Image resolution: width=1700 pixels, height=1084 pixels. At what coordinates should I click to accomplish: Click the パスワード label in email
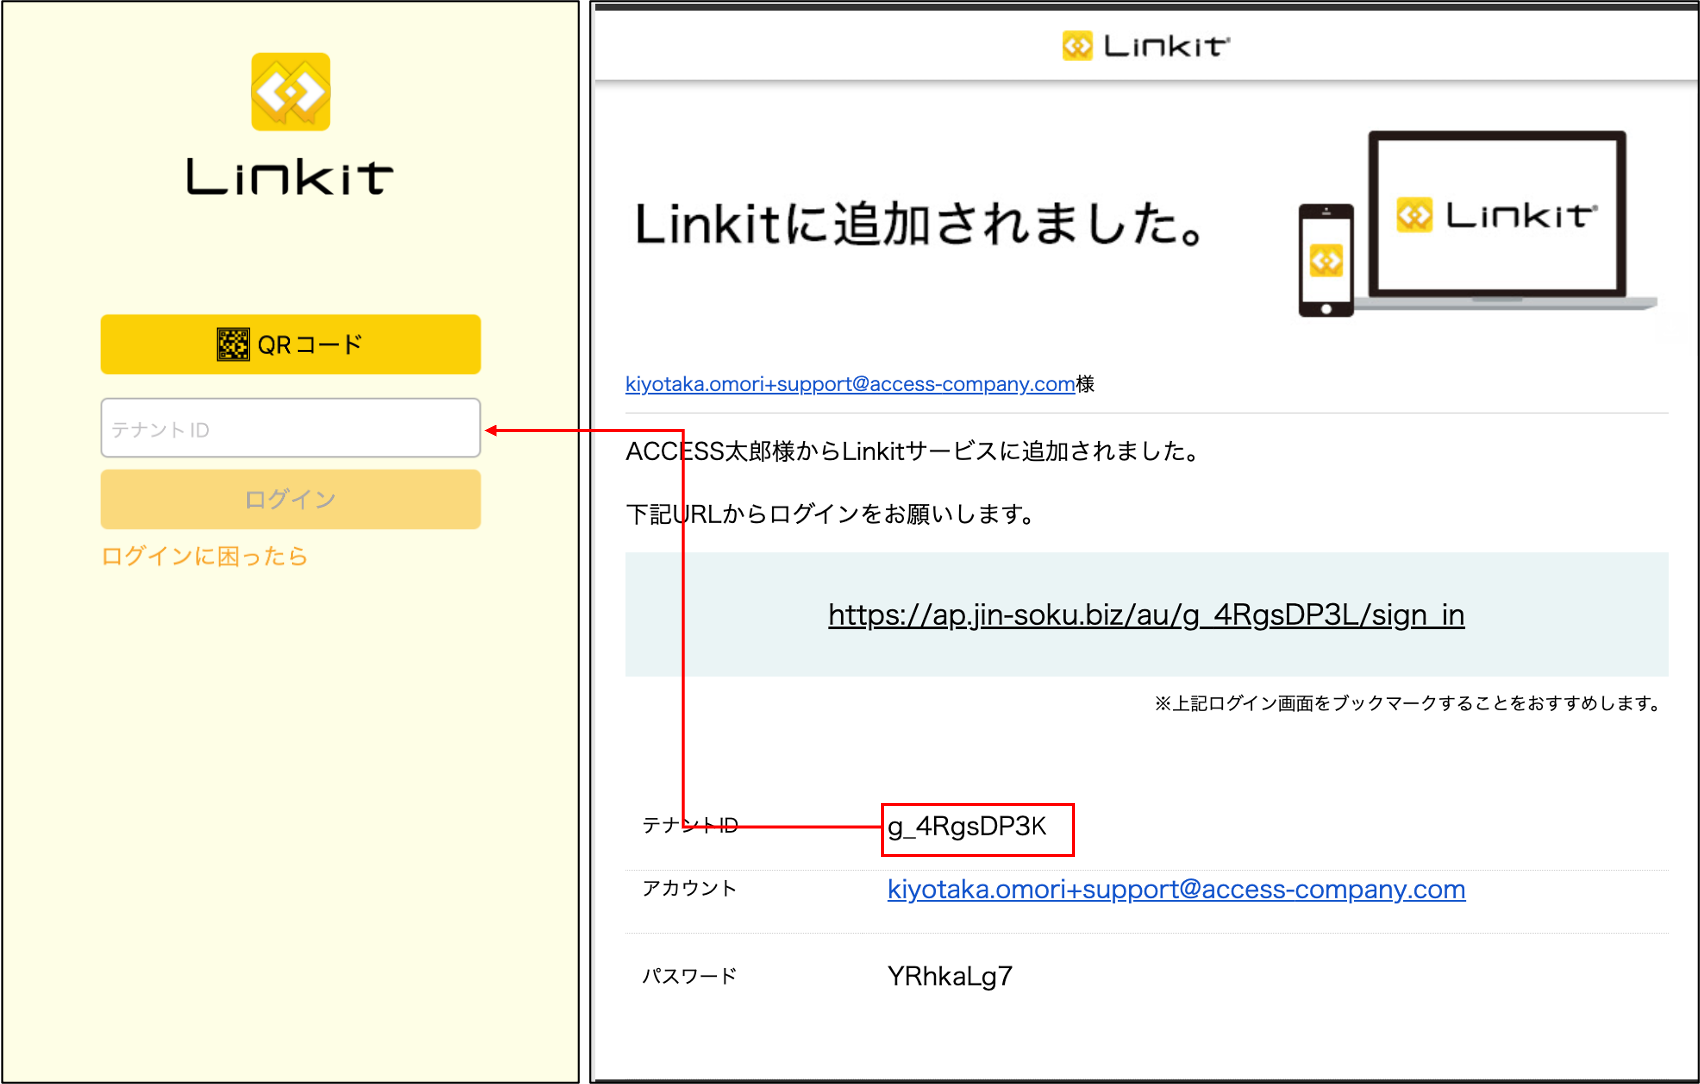[689, 976]
